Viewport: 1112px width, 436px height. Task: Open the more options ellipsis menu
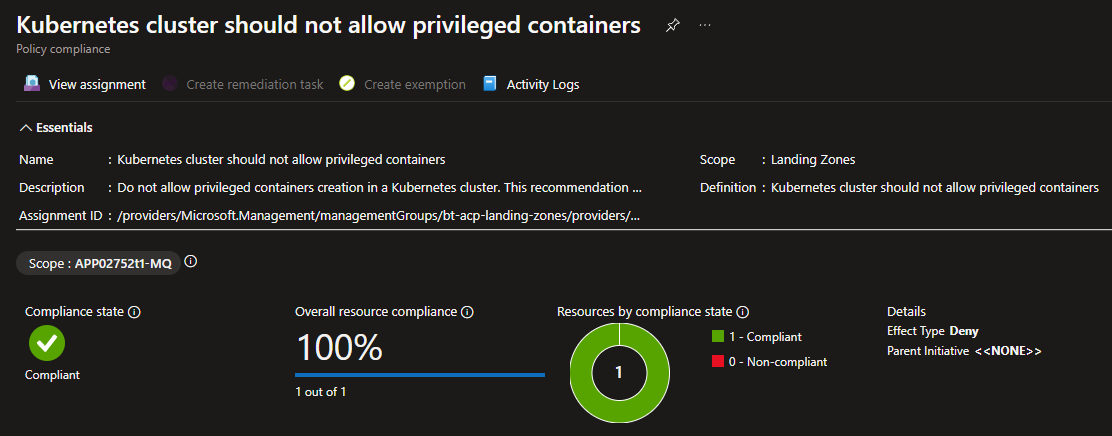[704, 26]
